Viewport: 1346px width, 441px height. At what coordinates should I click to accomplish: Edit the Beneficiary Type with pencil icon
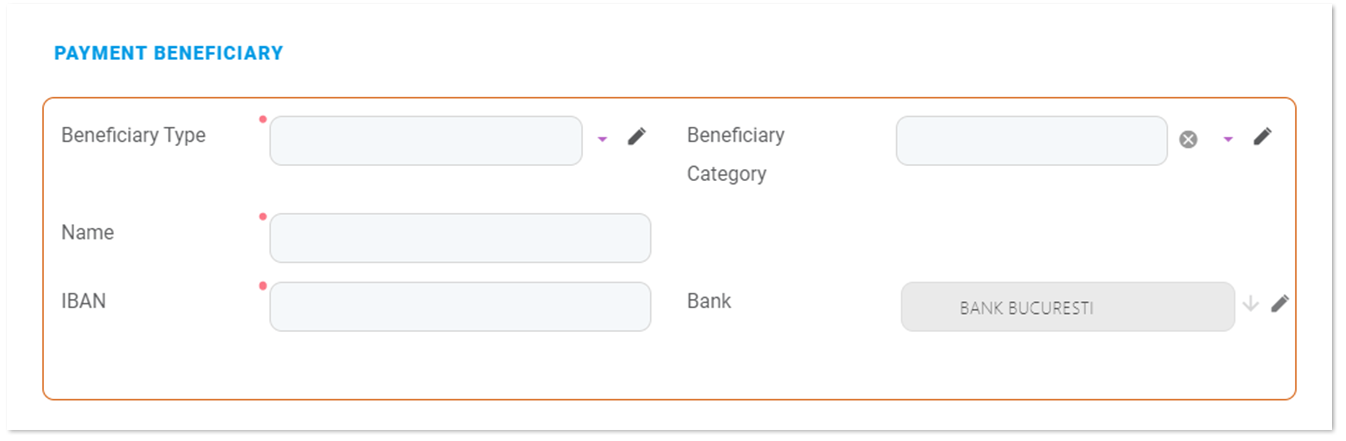[637, 137]
